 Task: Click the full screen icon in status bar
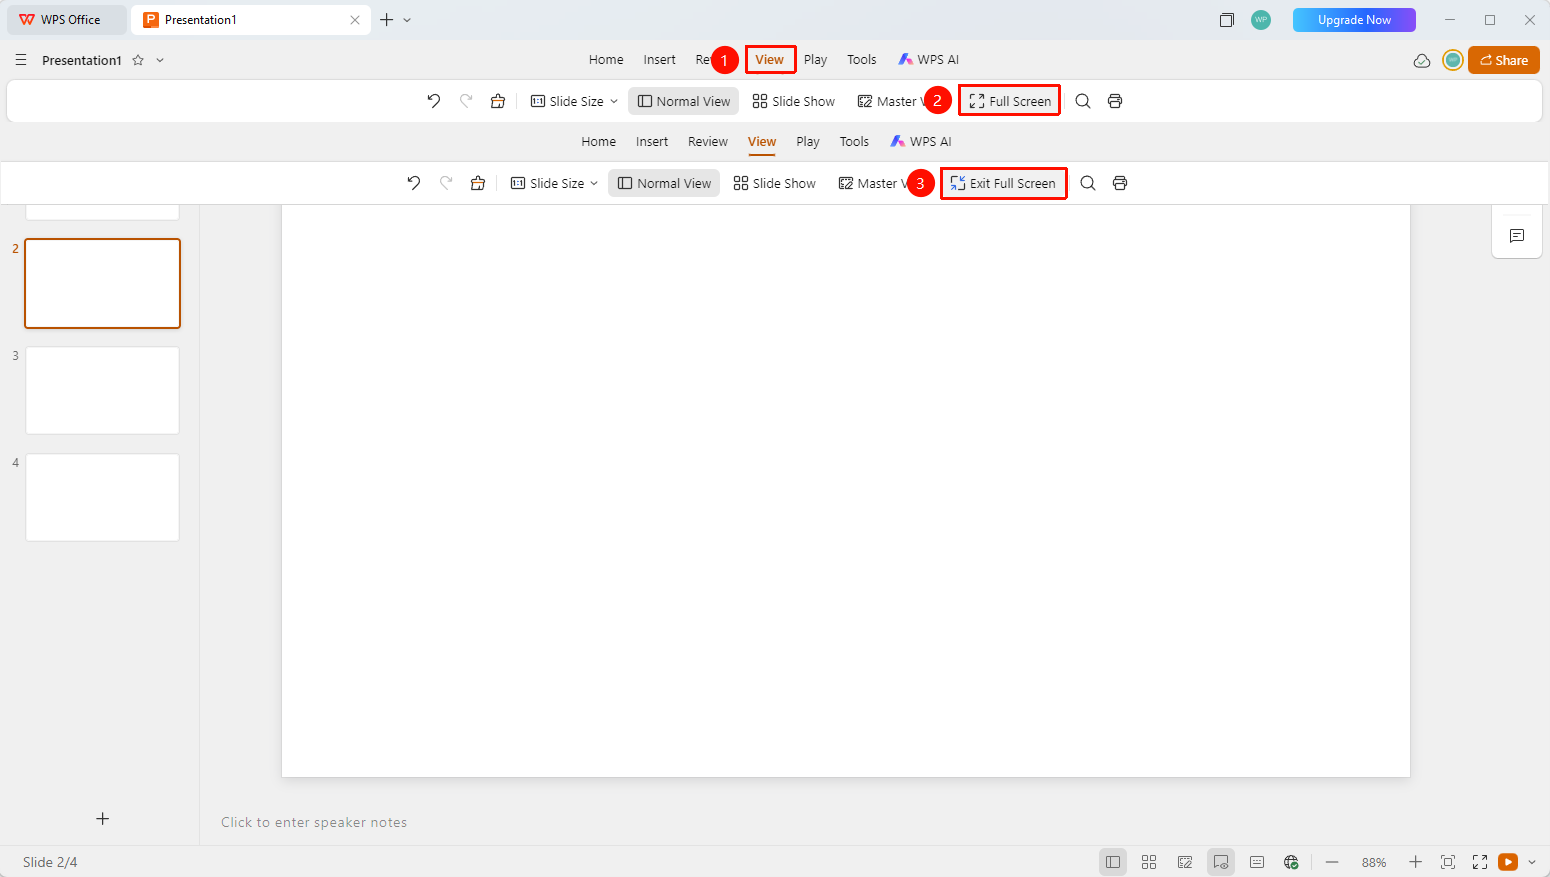point(1480,862)
